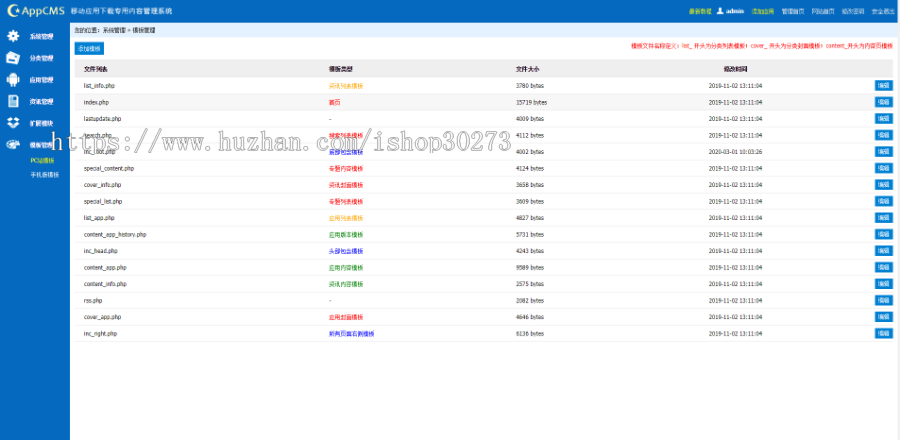Click the file name inc_right.php
Screen dimensions: 900x440
click(100, 333)
